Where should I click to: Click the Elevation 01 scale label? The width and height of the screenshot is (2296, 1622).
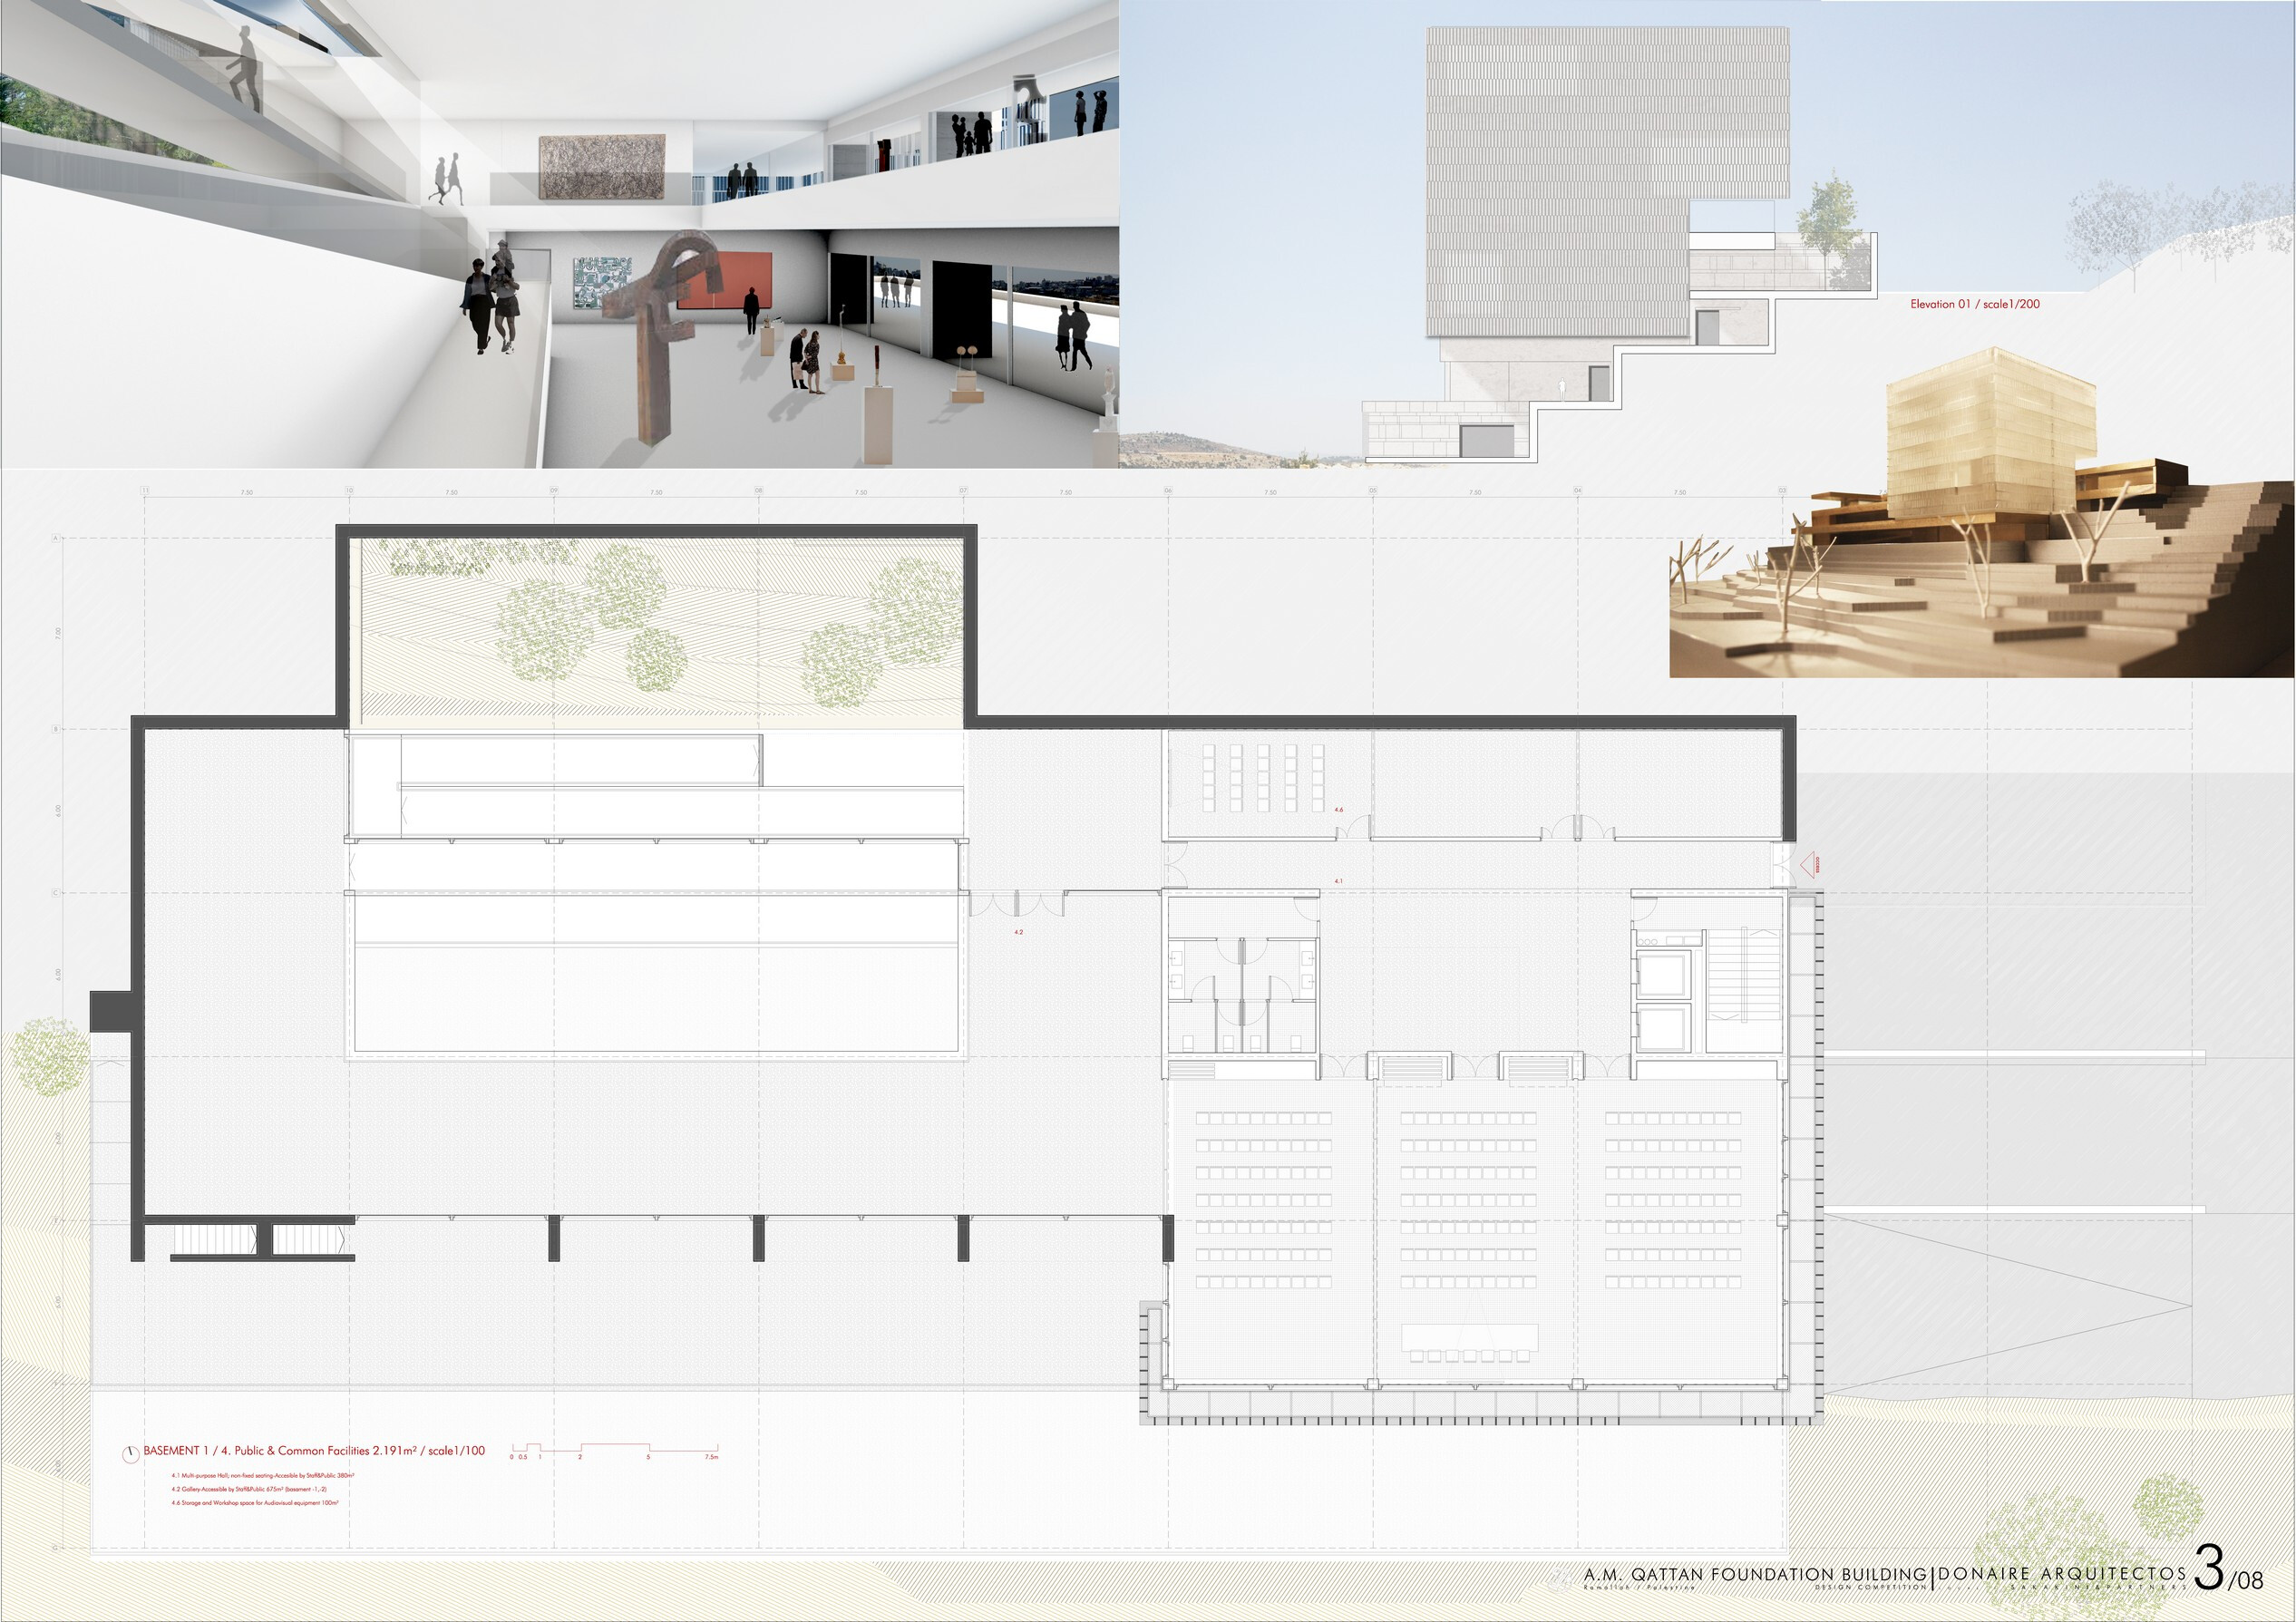(x=1974, y=304)
